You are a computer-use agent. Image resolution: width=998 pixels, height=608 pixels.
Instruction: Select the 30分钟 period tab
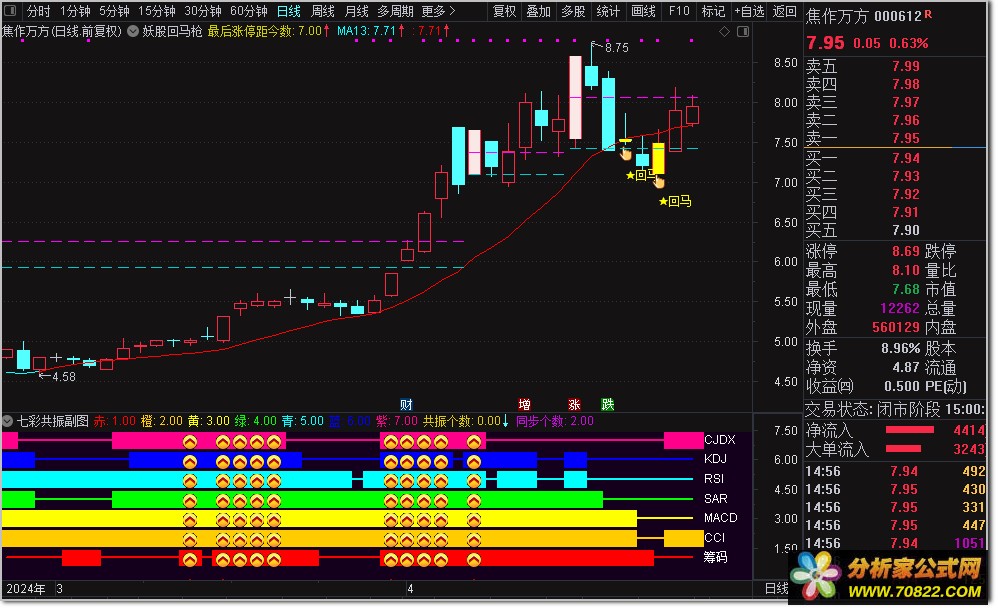[x=203, y=11]
